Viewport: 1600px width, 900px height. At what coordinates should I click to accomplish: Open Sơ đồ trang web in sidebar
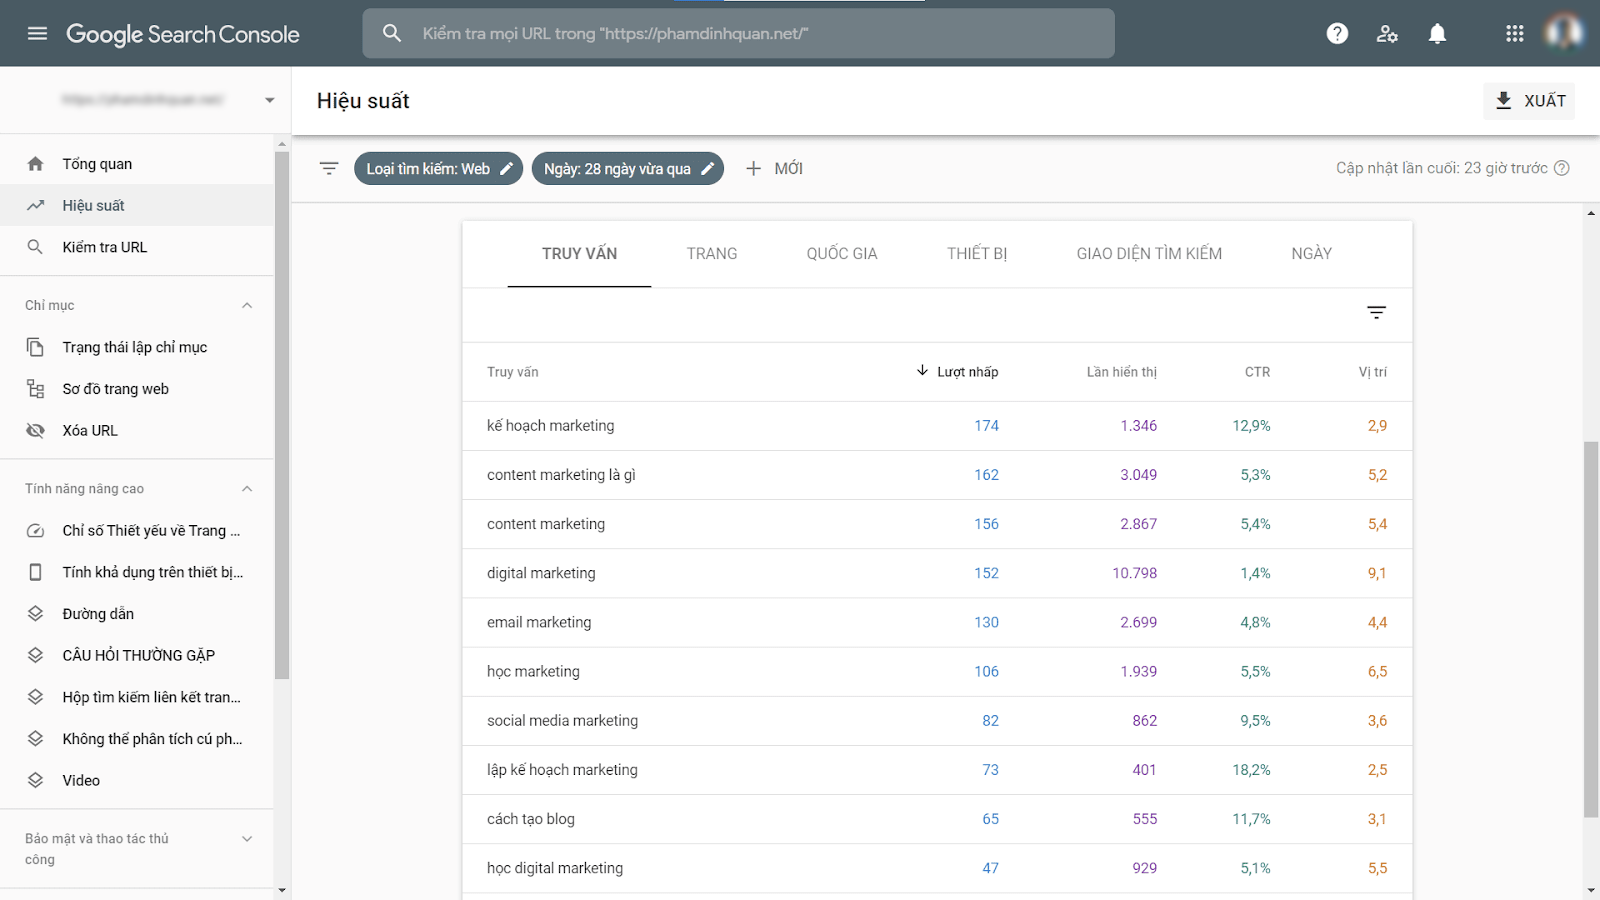pyautogui.click(x=115, y=389)
